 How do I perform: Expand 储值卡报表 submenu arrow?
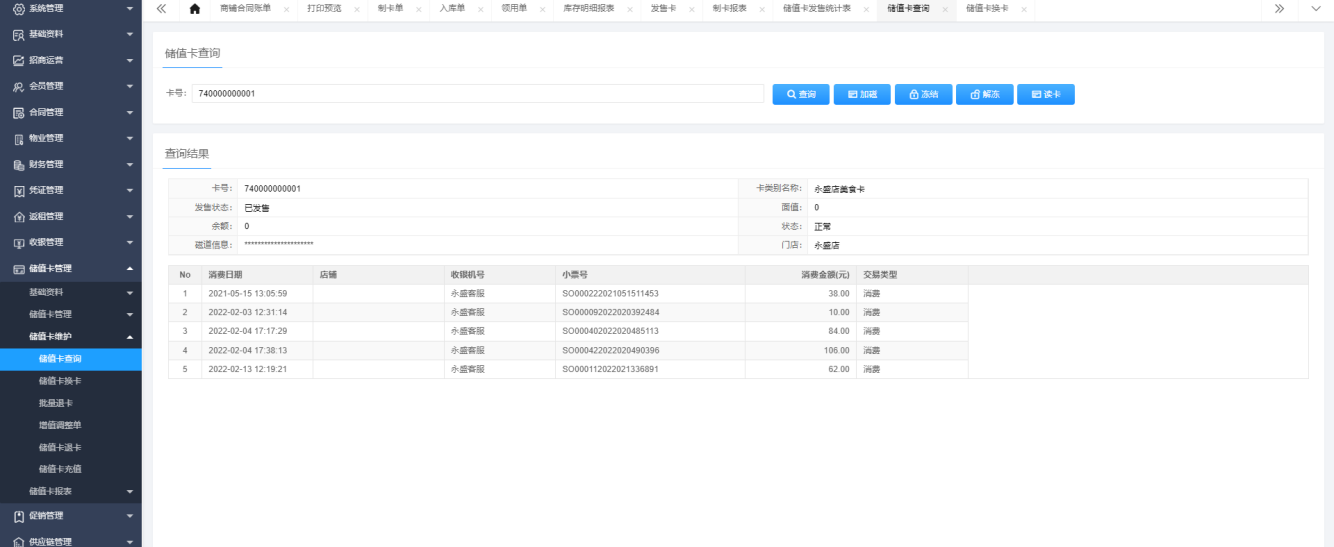point(130,491)
